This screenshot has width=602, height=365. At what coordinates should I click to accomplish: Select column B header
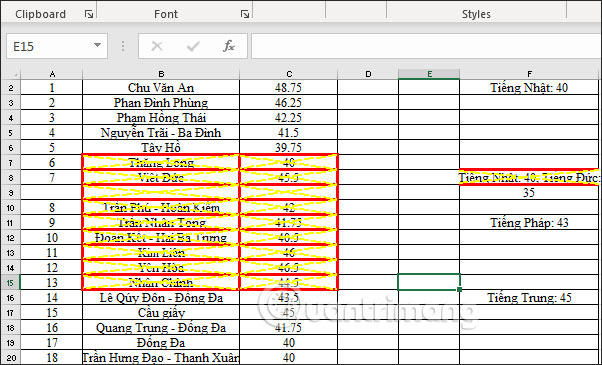tap(161, 74)
